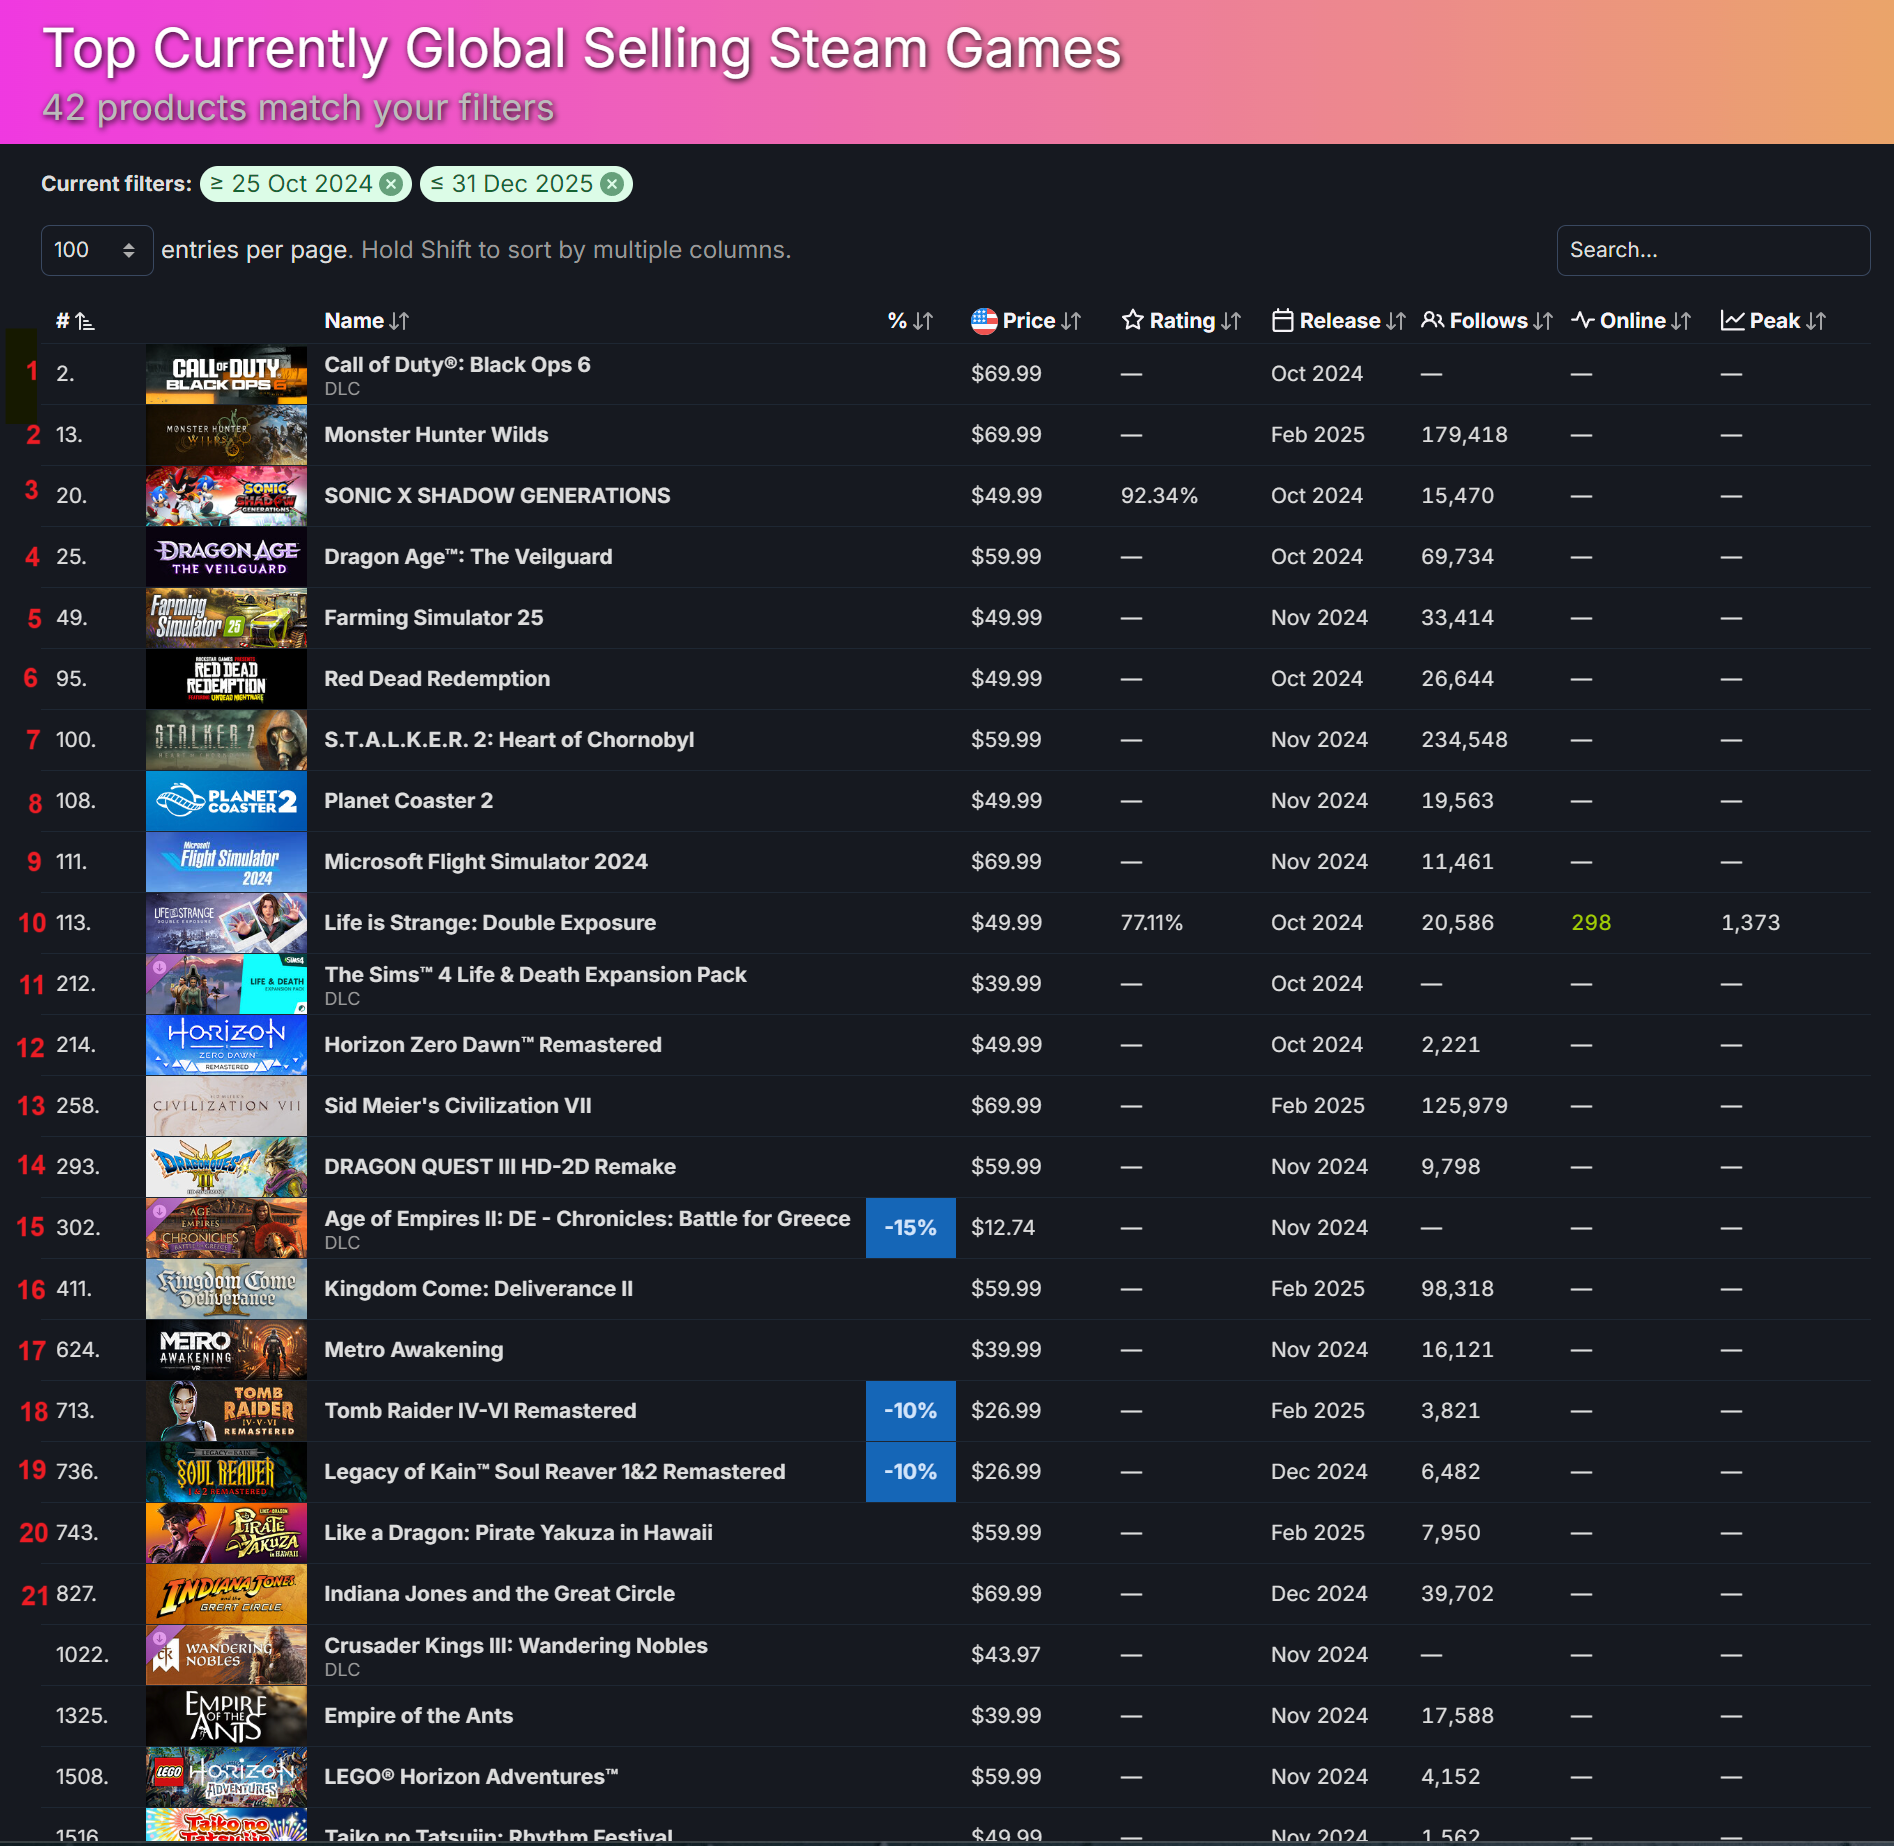
Task: Click the calendar Release icon
Action: pyautogui.click(x=1282, y=320)
